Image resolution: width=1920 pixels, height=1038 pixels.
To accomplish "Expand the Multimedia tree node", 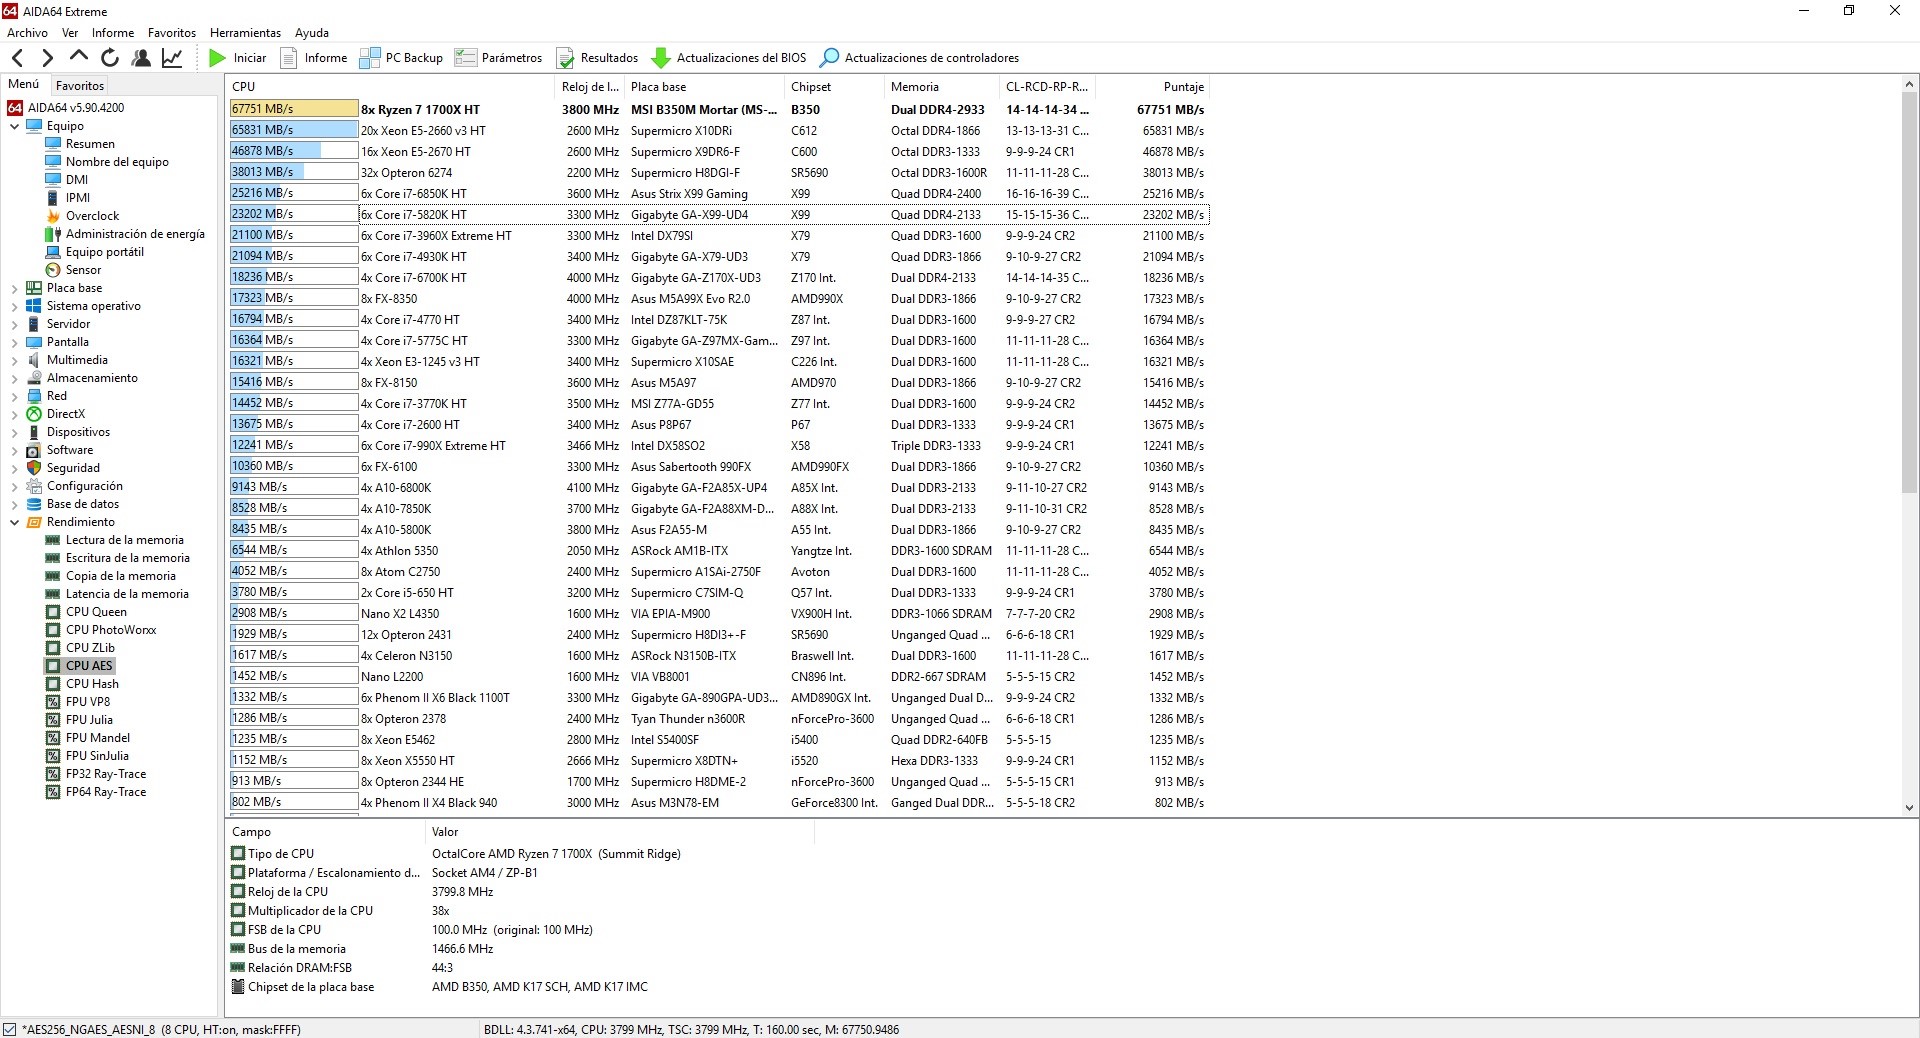I will point(14,360).
